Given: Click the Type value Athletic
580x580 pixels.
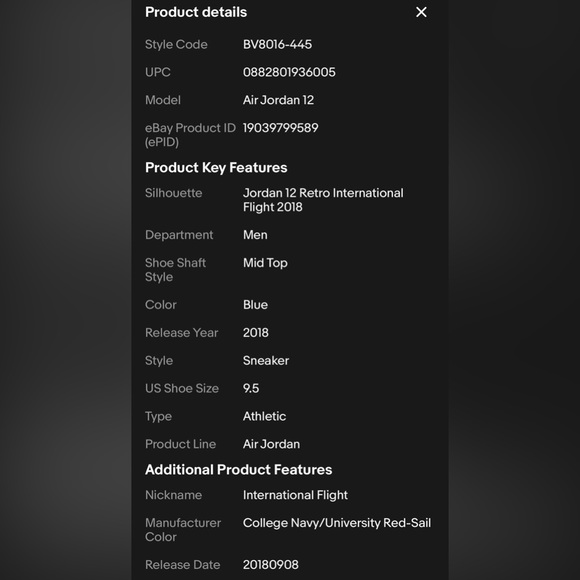Looking at the screenshot, I should pyautogui.click(x=264, y=417).
